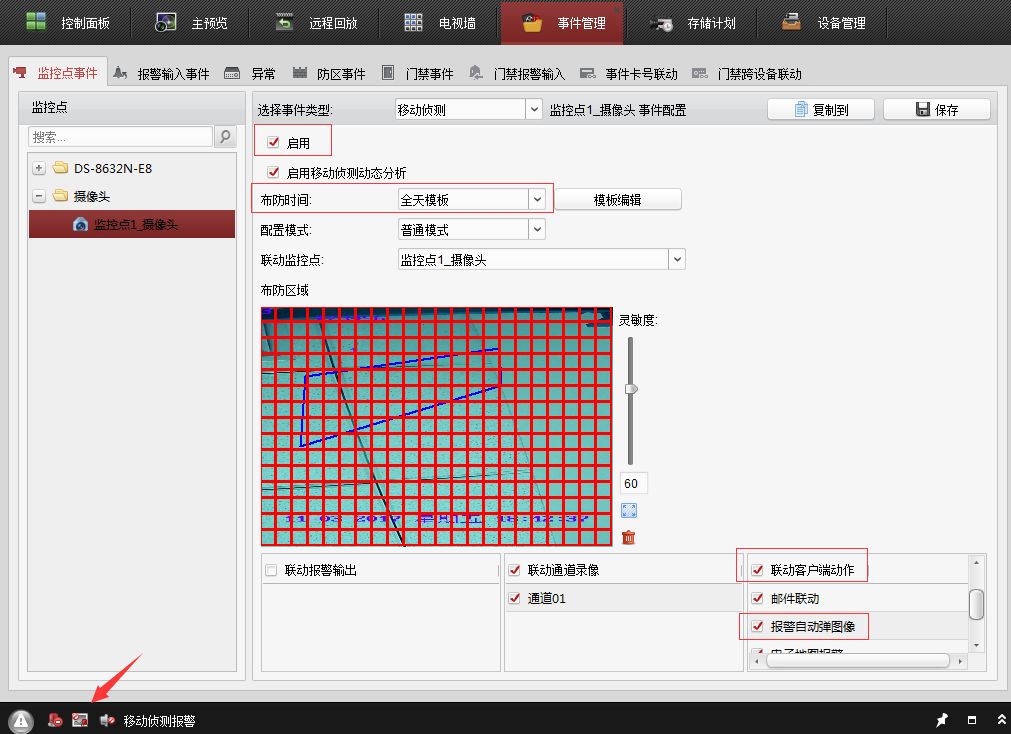Uncheck 启用移动侦测动态分析
Viewport: 1011px width, 734px height.
click(x=273, y=173)
